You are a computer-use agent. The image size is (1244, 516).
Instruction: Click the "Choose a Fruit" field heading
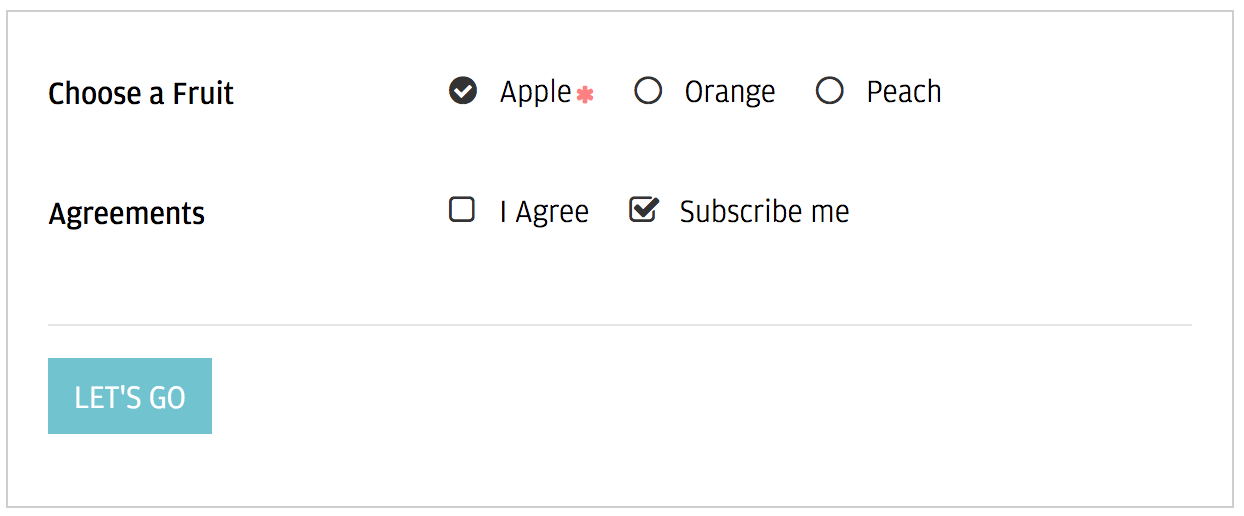[x=141, y=94]
